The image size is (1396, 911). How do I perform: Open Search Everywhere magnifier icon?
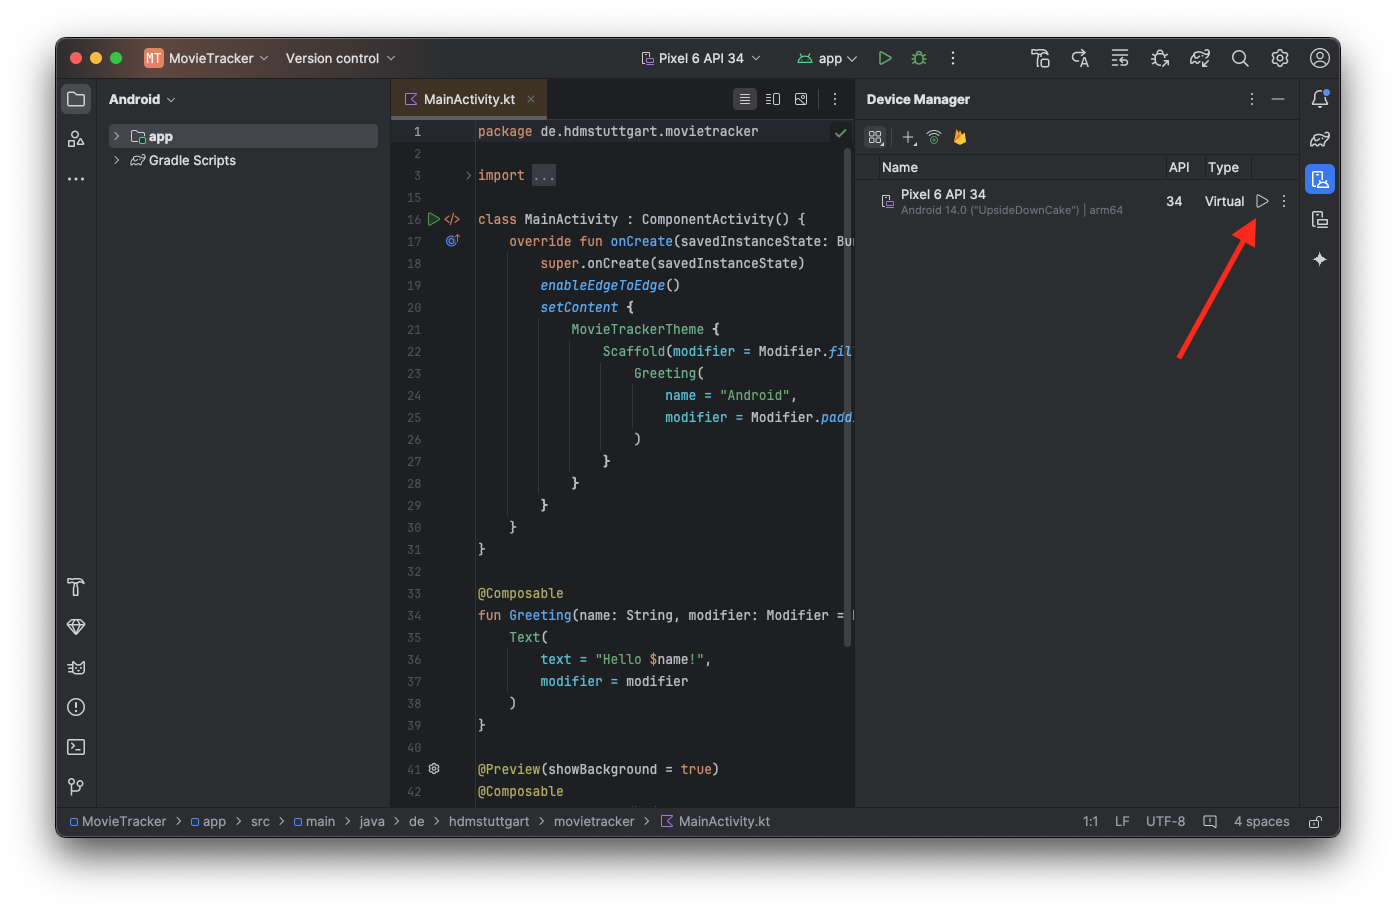[1240, 58]
